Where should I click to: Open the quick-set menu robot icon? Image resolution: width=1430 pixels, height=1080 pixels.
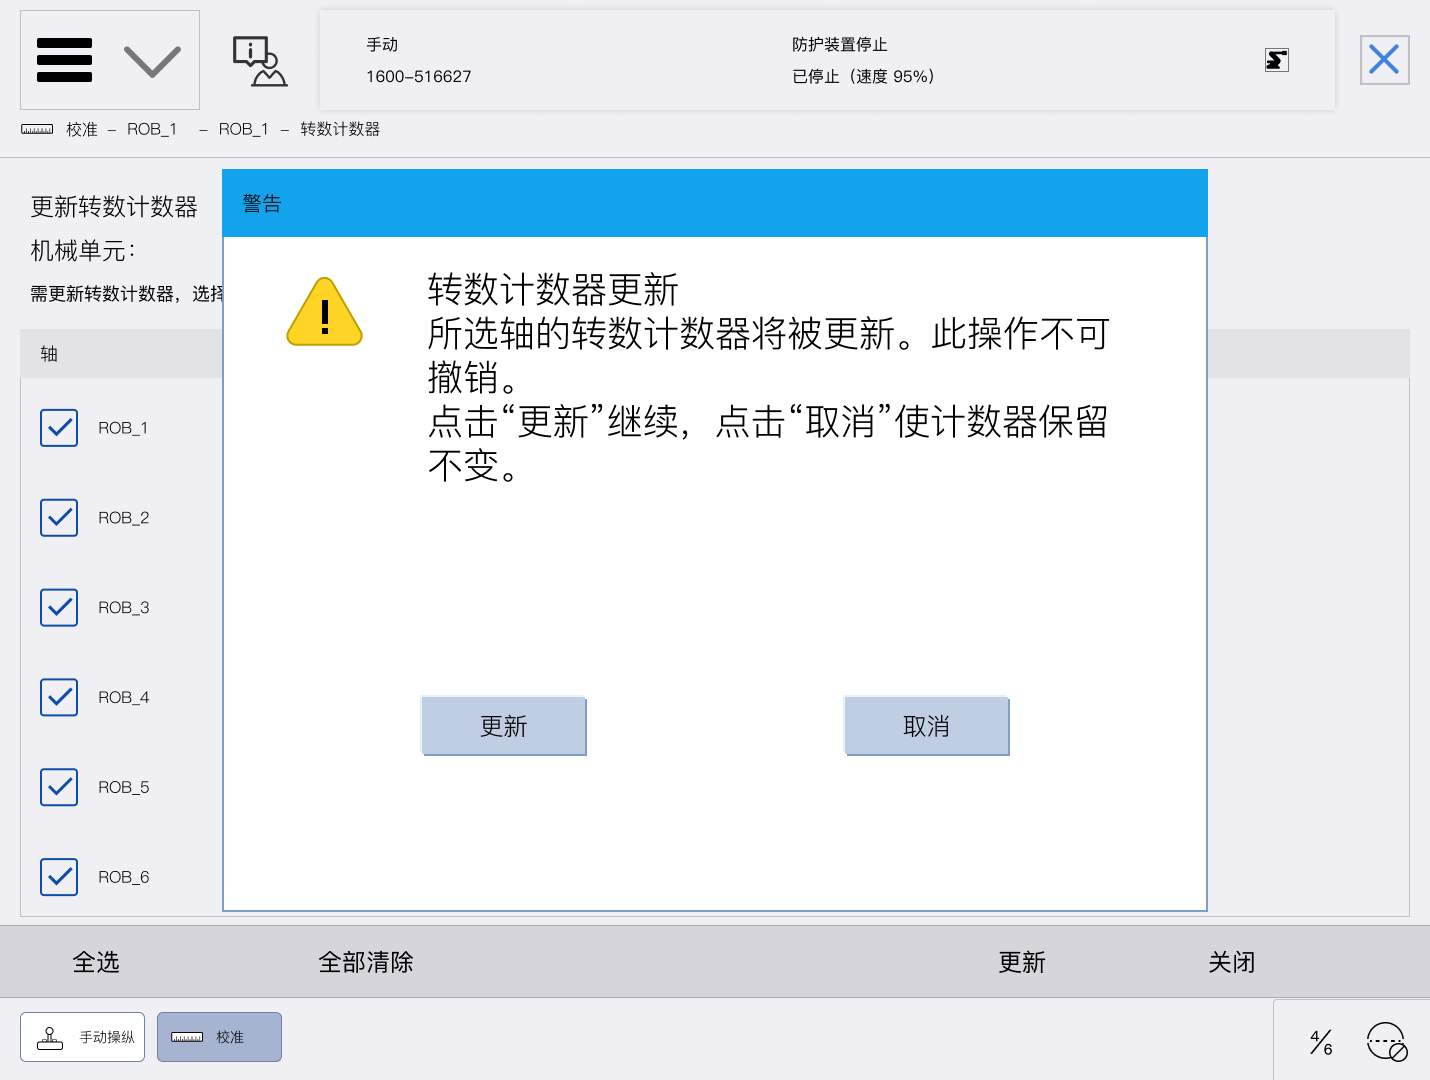(1387, 1042)
